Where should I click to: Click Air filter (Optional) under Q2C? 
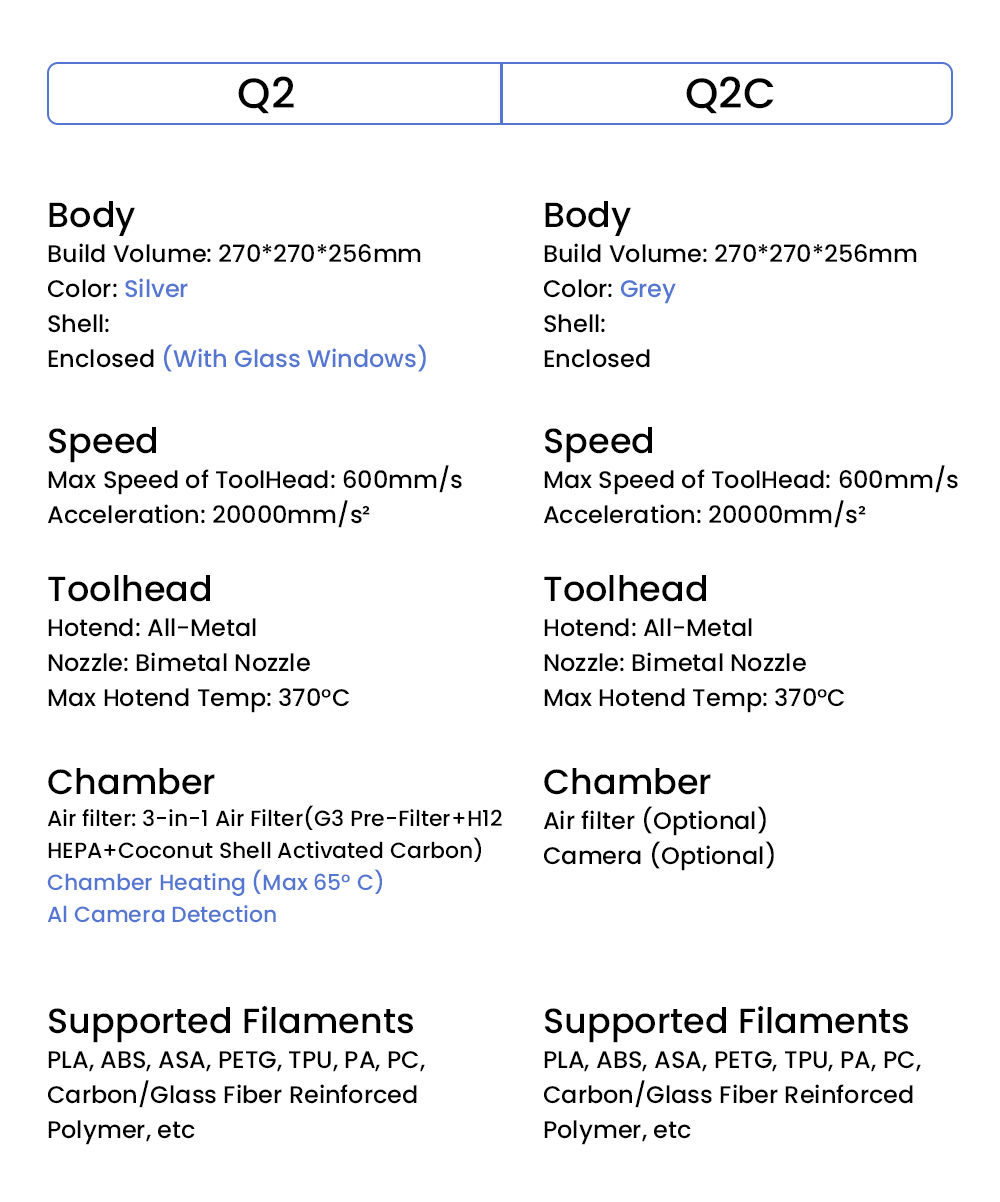tap(655, 821)
